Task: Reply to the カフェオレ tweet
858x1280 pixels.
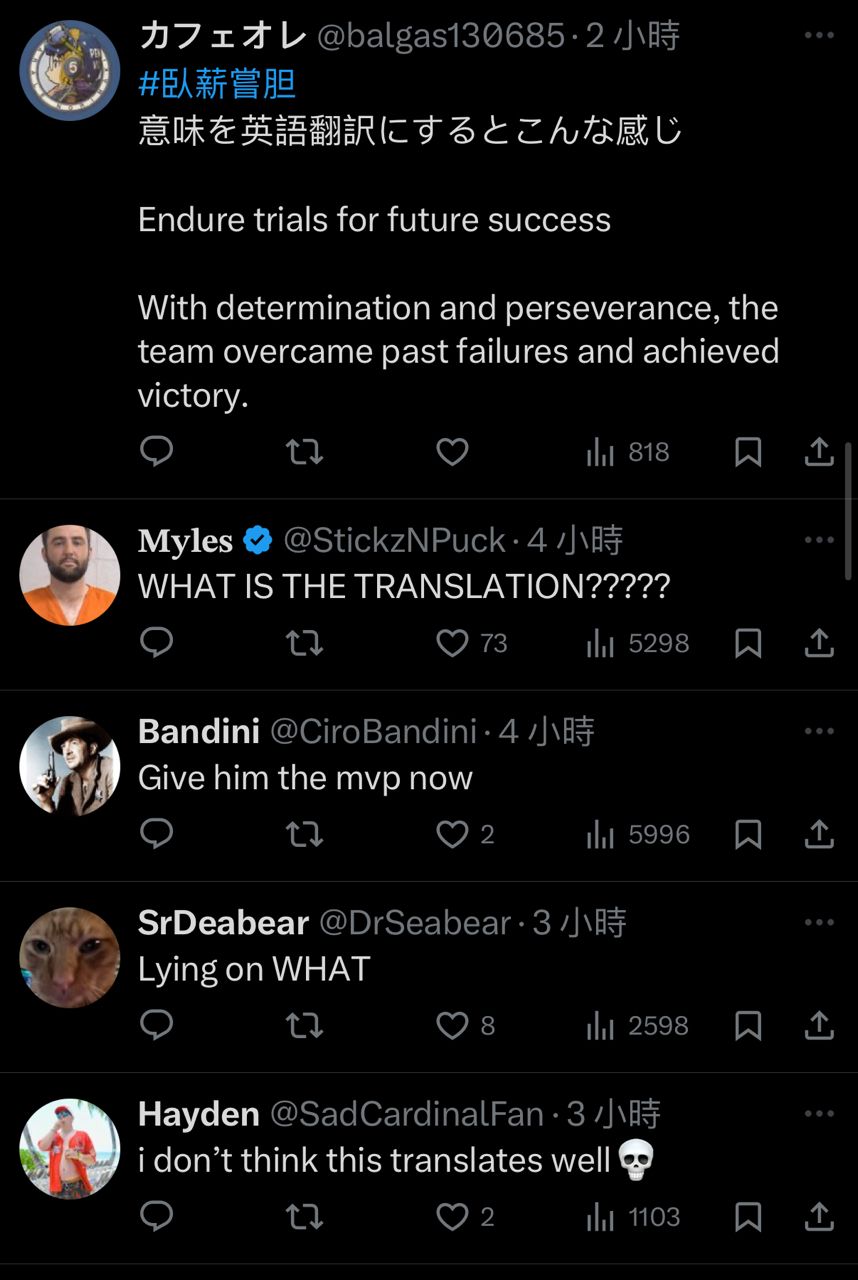Action: (156, 452)
